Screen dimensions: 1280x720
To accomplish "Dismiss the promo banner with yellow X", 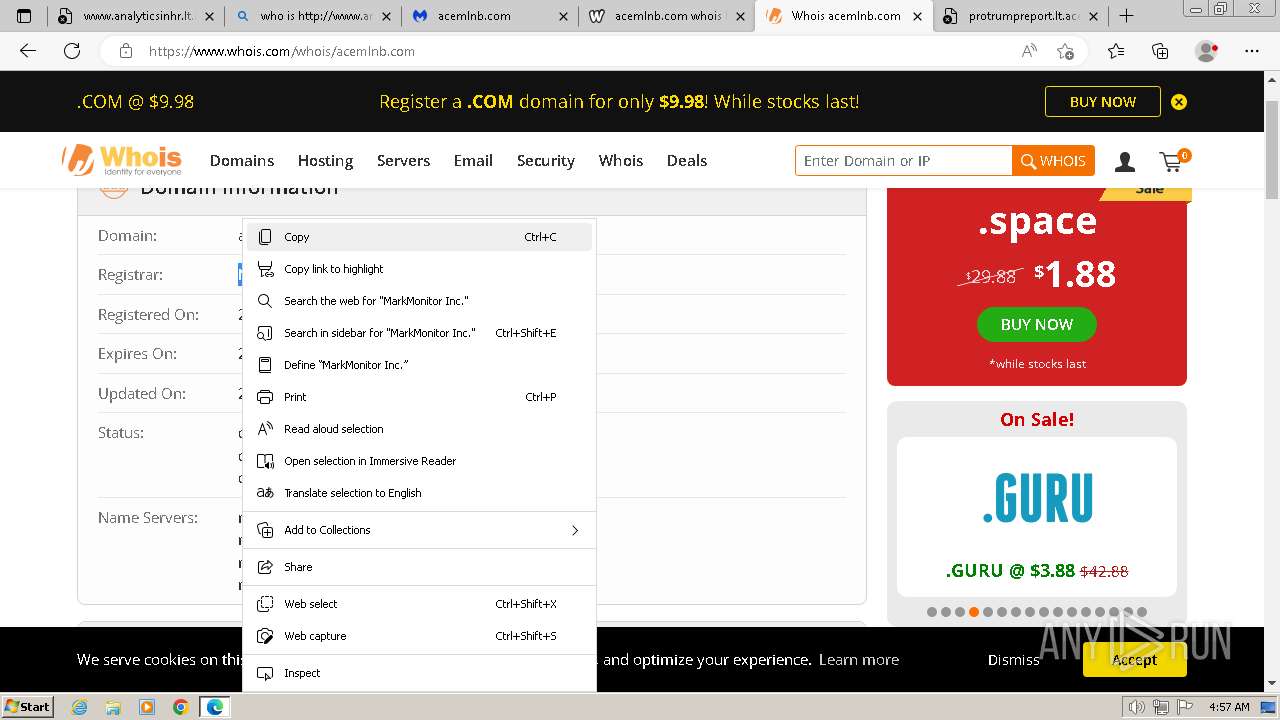I will coord(1179,102).
